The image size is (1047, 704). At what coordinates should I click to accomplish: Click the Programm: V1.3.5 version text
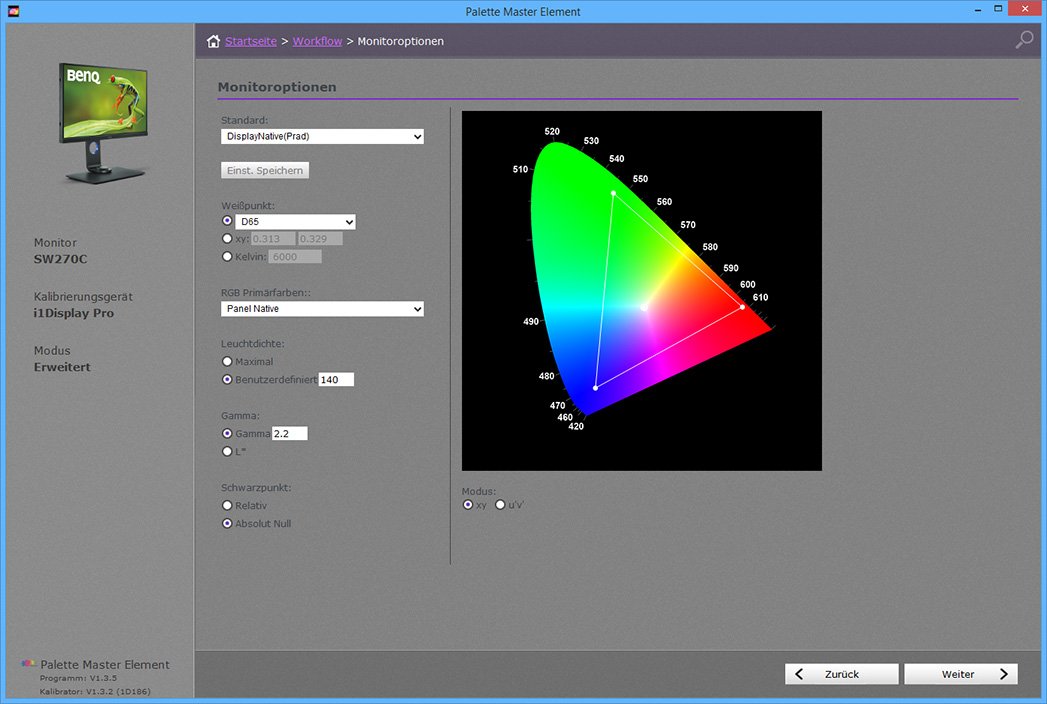tap(78, 678)
